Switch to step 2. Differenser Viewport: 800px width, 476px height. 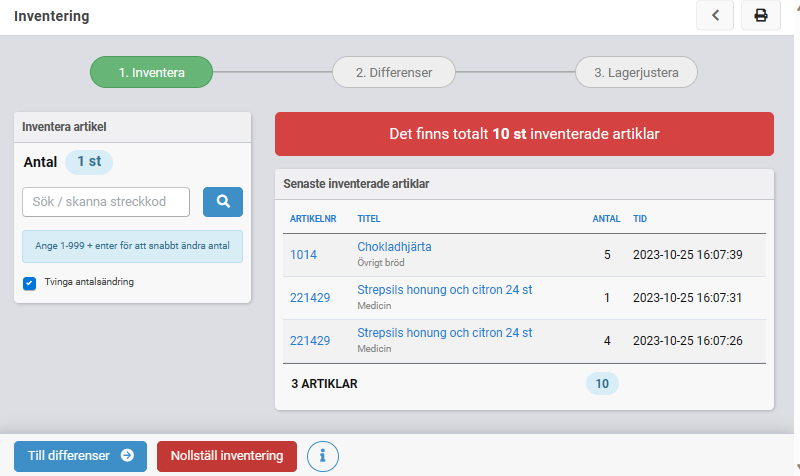click(394, 72)
